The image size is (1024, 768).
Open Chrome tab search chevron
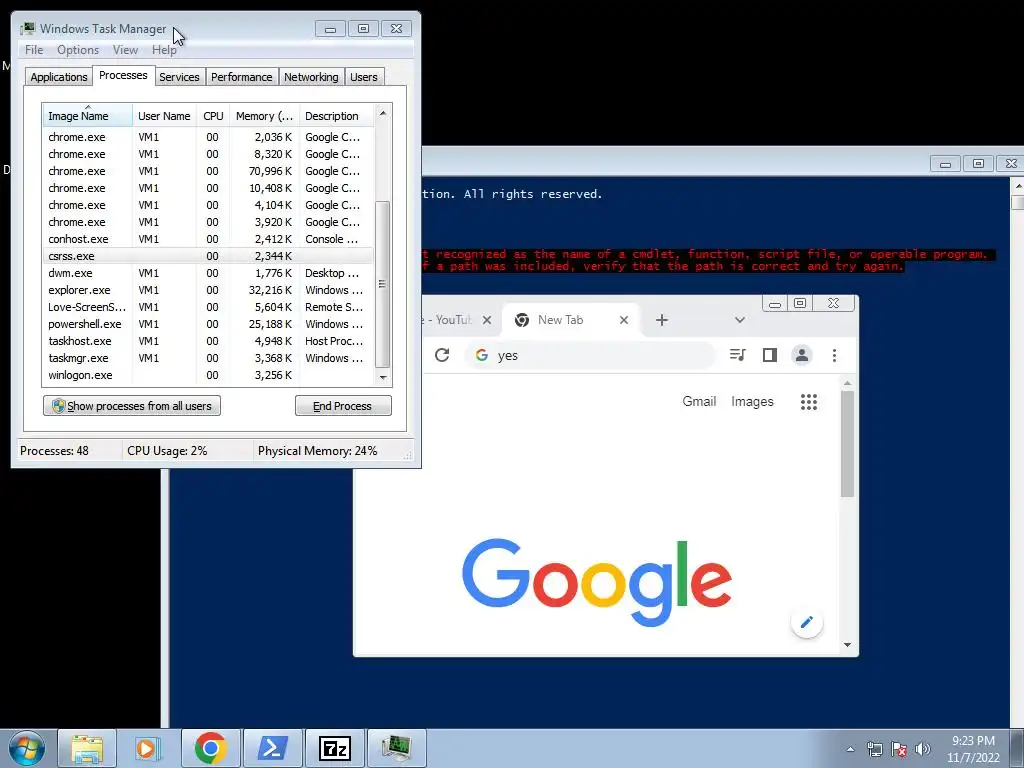tap(739, 320)
